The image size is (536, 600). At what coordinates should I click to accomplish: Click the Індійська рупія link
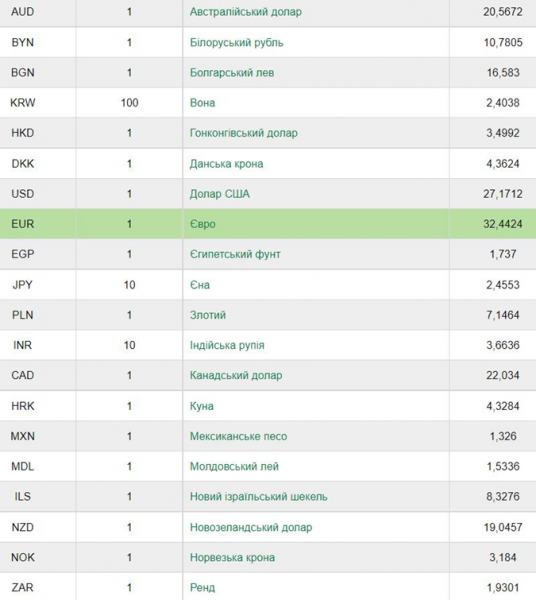[x=227, y=345]
